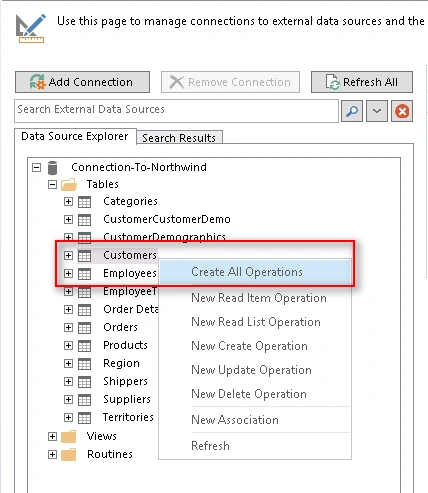Expand the Territories table node
428x493 pixels.
pos(68,417)
